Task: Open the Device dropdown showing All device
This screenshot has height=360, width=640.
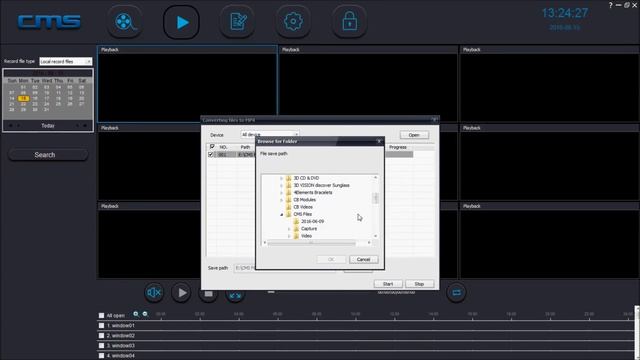Action: pyautogui.click(x=269, y=135)
